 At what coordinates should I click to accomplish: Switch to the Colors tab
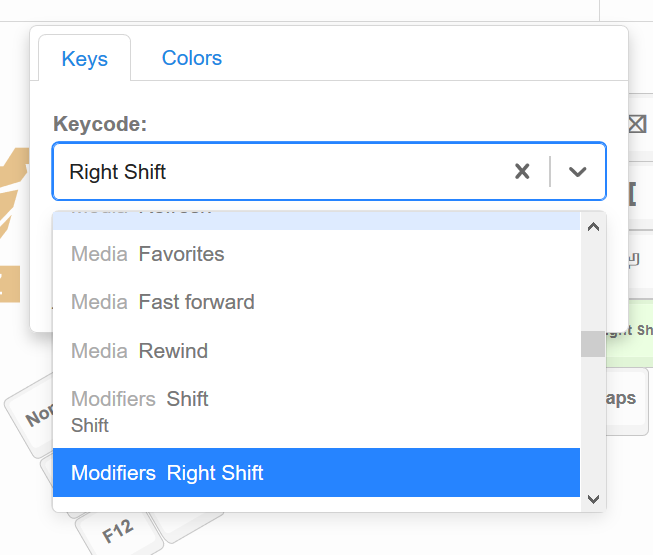(192, 58)
